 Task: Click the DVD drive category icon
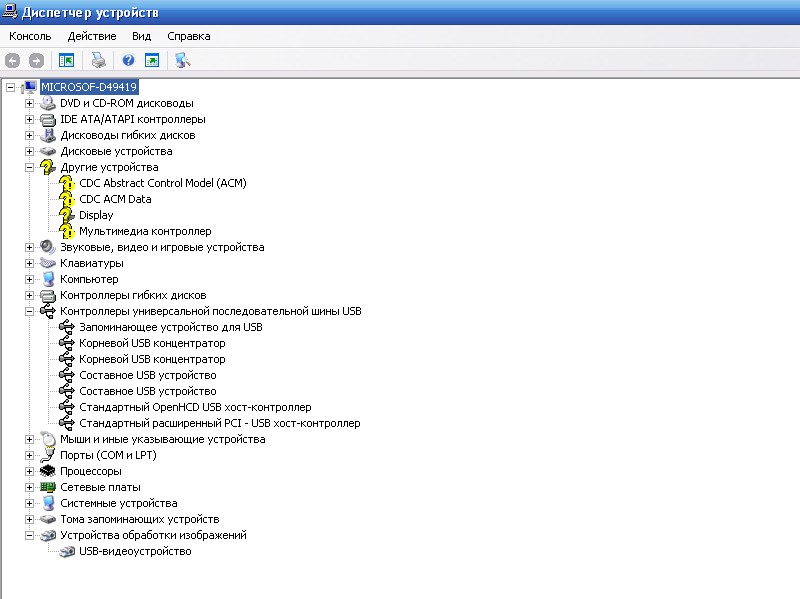pos(48,103)
